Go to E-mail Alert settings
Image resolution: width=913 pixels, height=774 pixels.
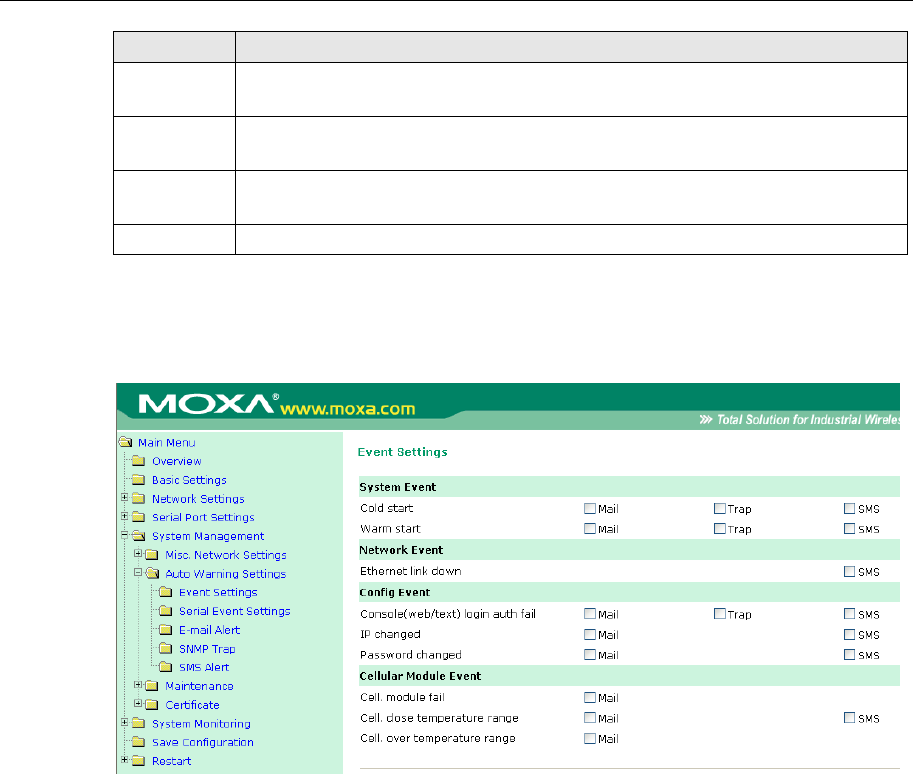click(x=209, y=630)
